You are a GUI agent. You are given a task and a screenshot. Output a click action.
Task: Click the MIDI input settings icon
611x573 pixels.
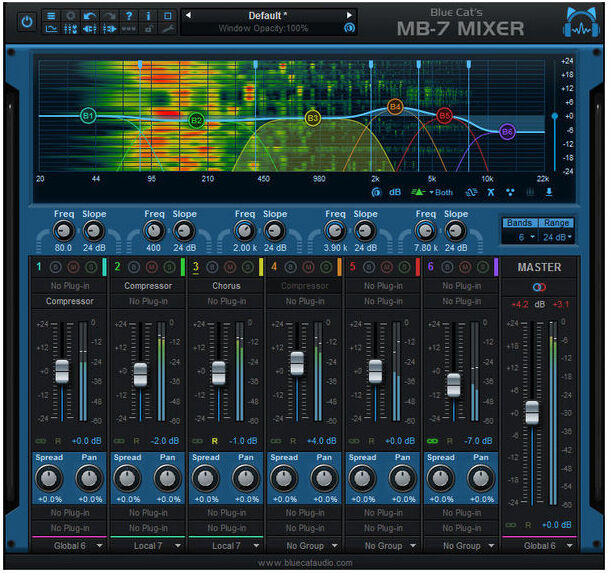pos(90,29)
